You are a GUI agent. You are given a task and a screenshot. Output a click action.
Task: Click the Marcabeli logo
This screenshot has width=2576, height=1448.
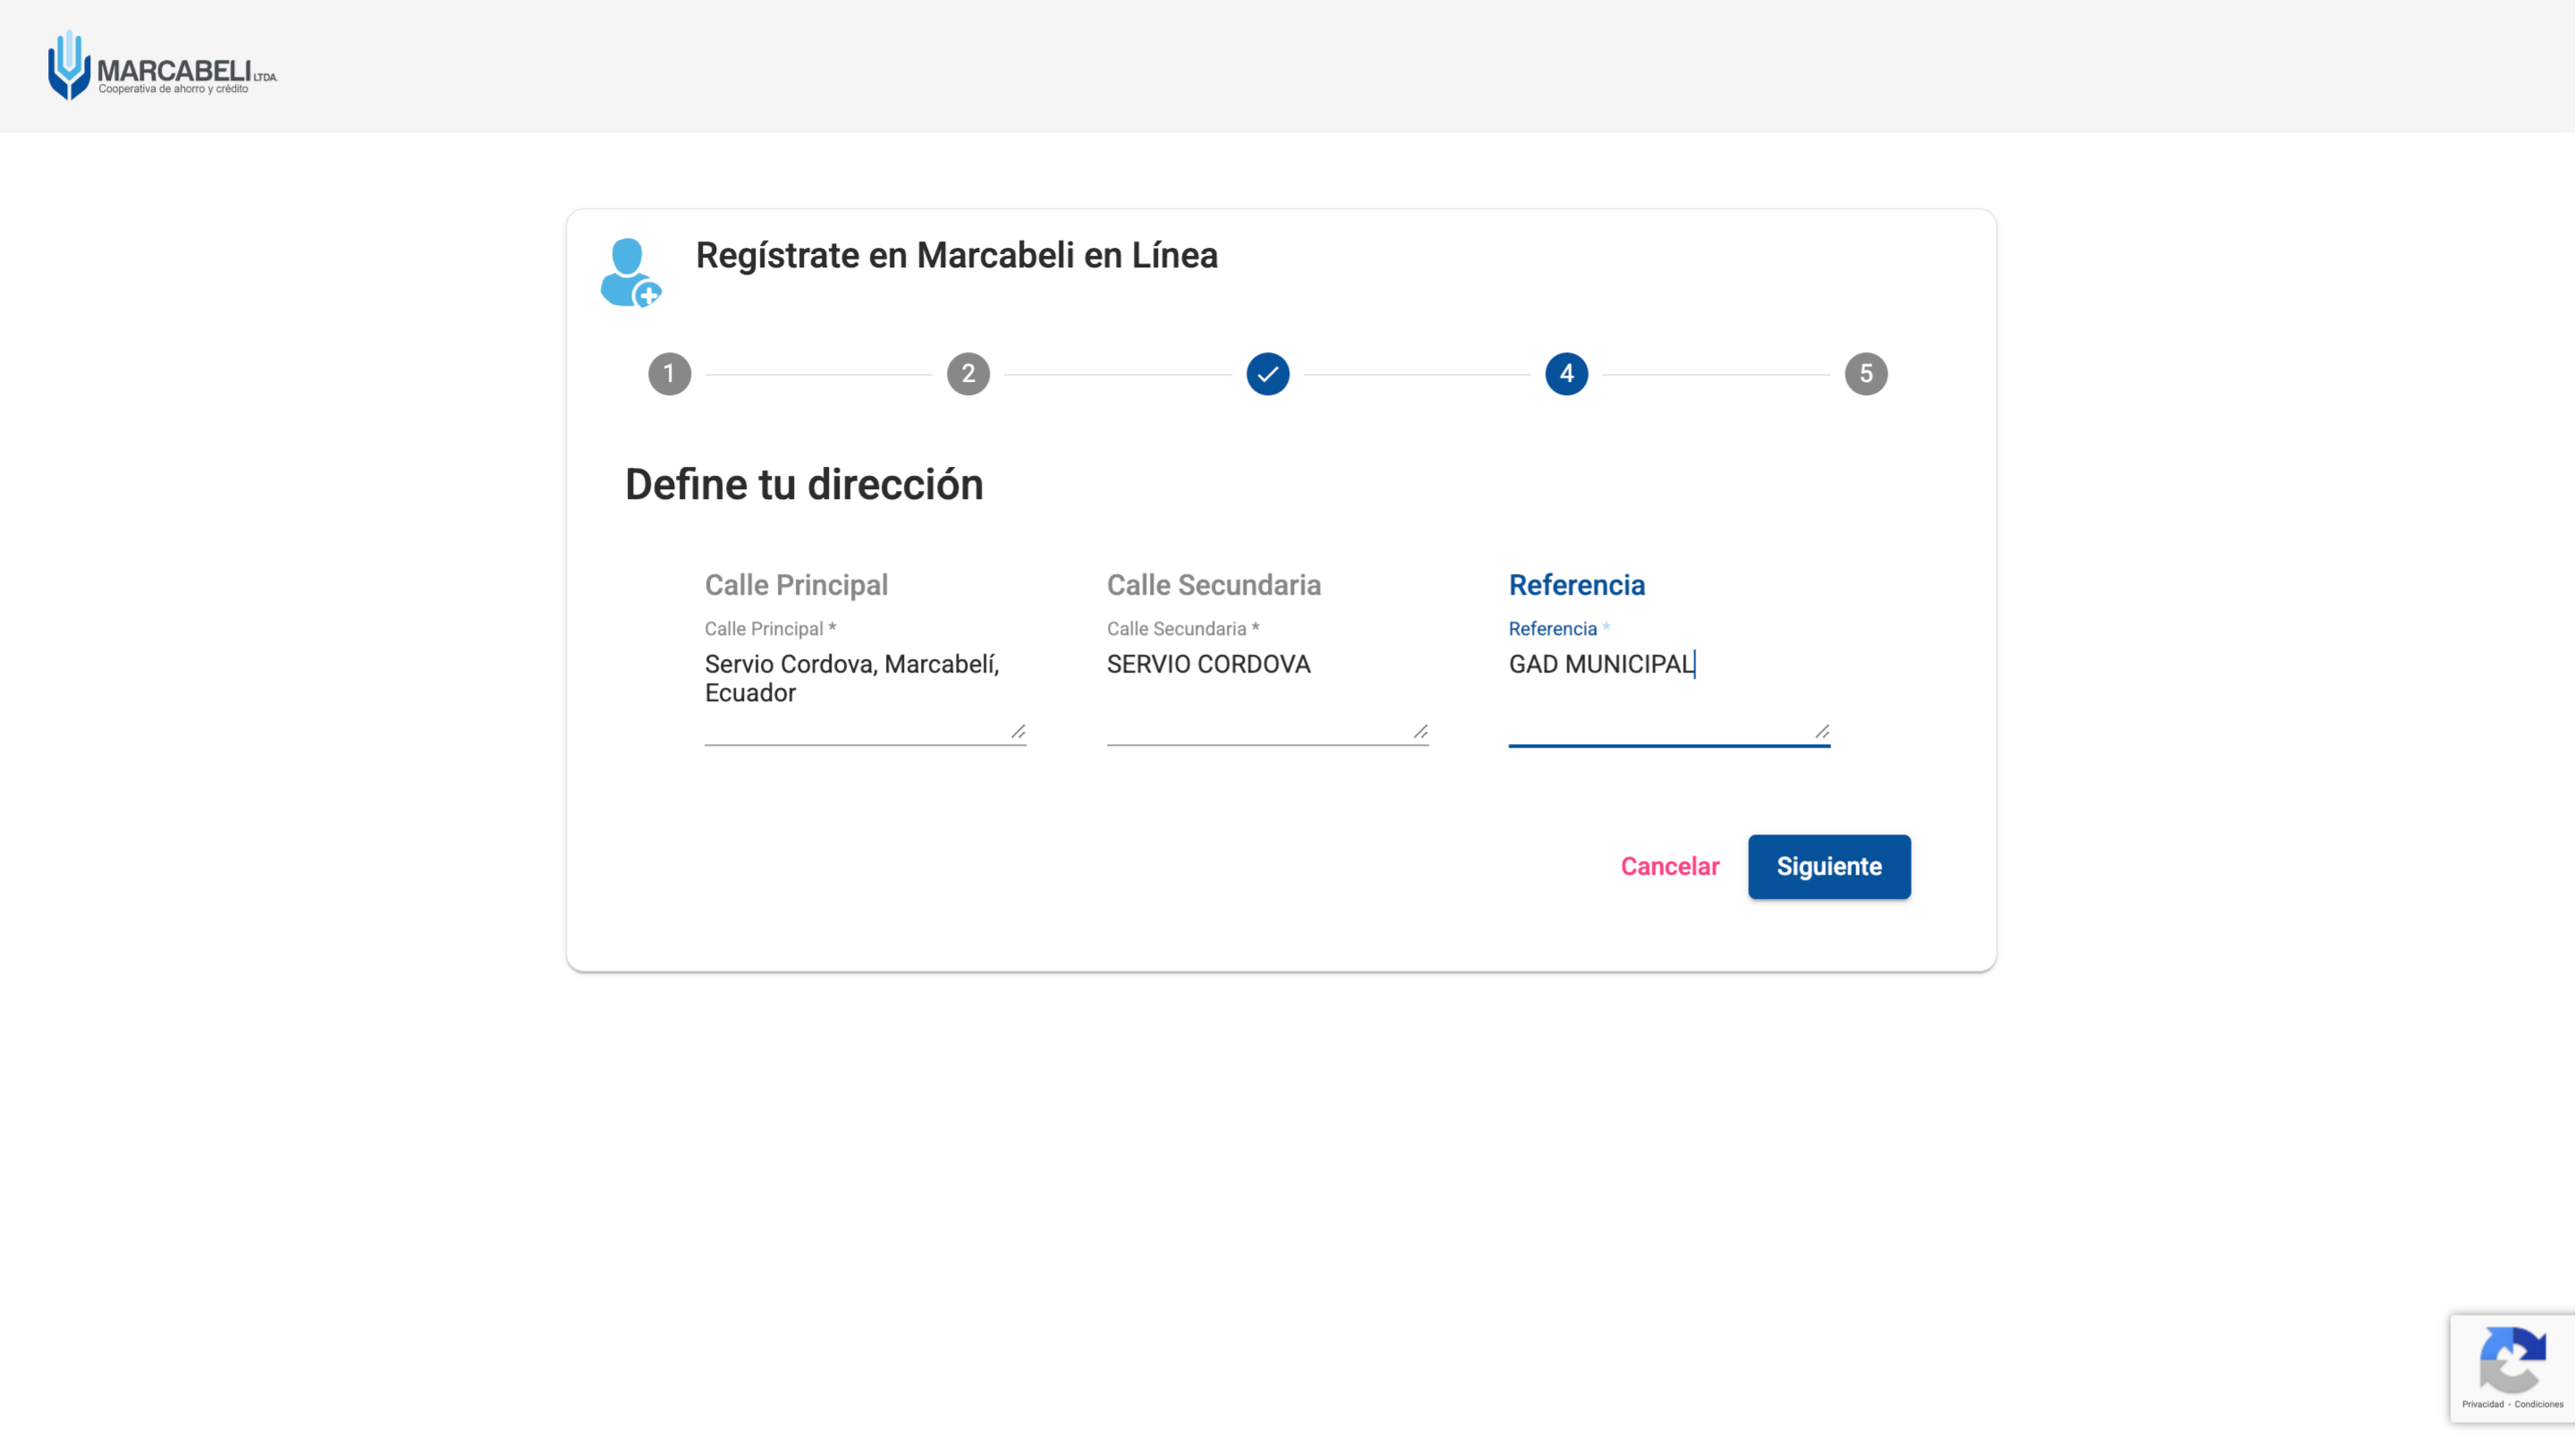(162, 66)
